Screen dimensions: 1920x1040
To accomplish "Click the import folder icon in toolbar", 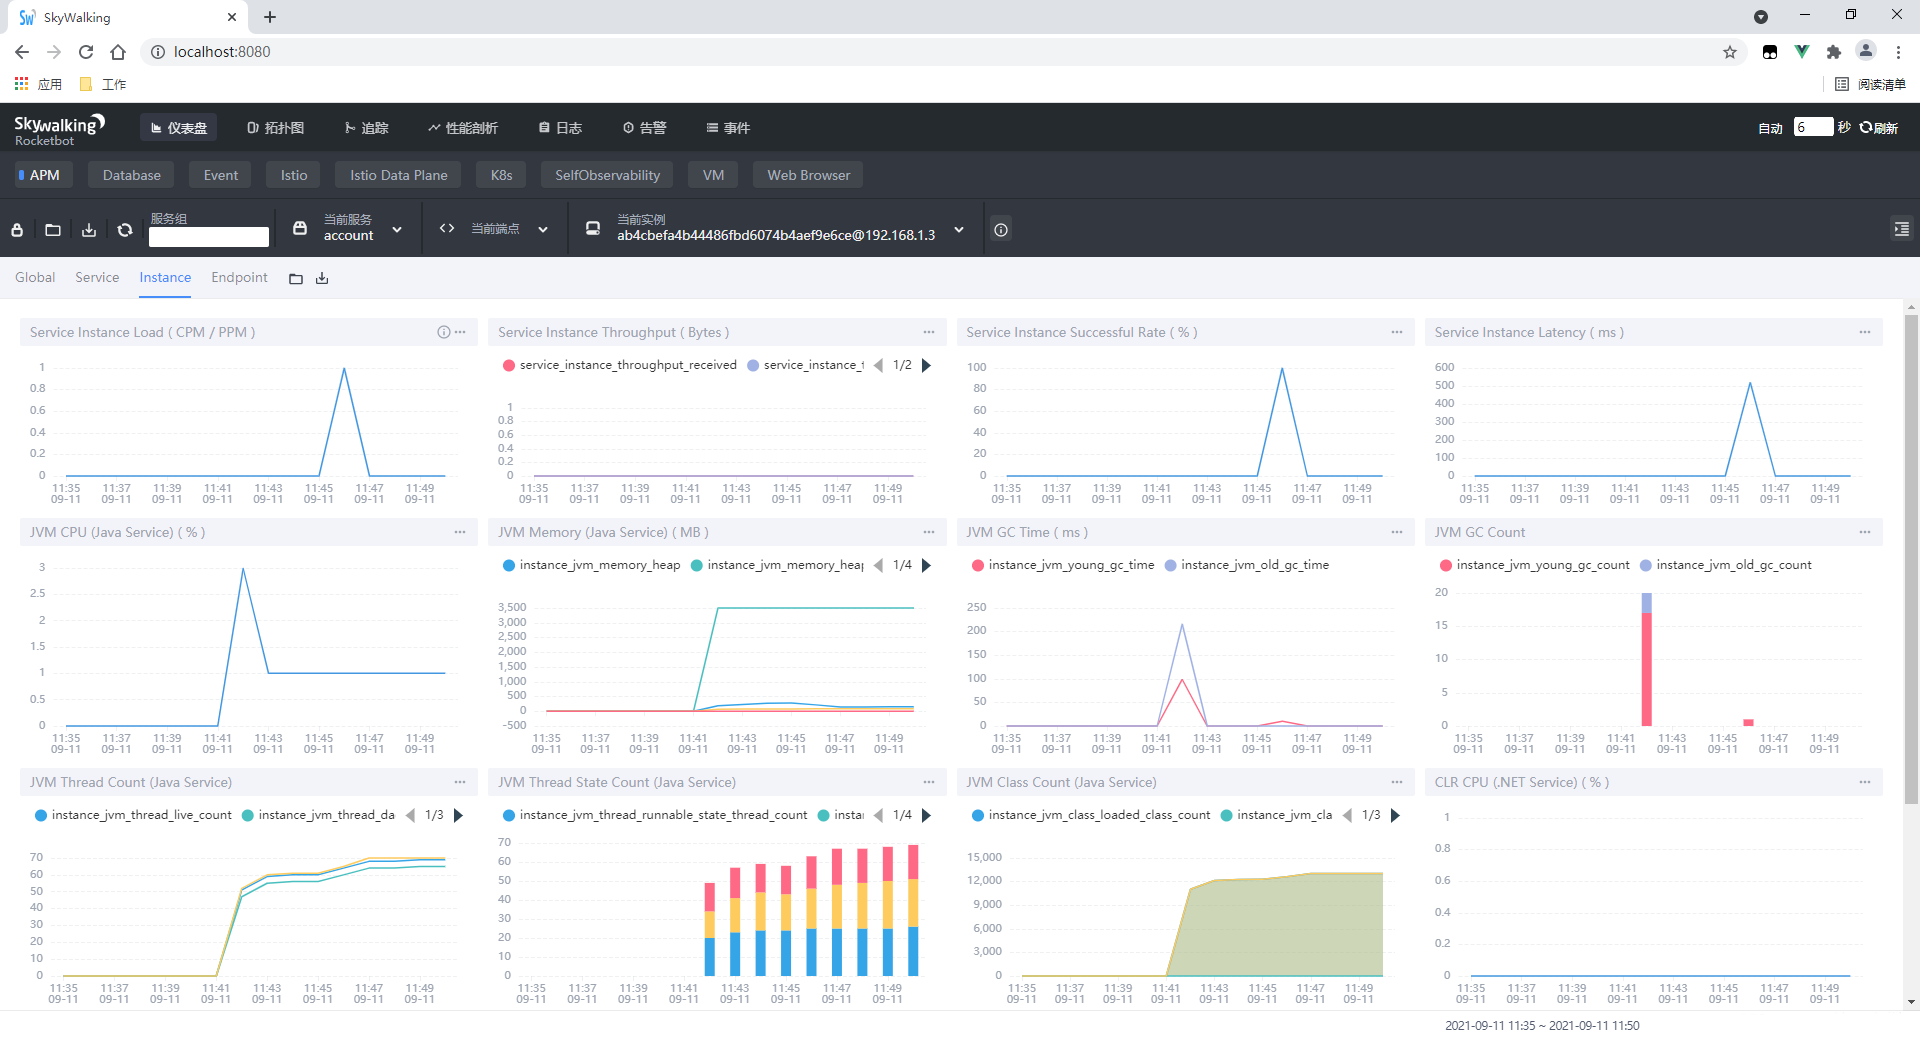I will pos(53,230).
